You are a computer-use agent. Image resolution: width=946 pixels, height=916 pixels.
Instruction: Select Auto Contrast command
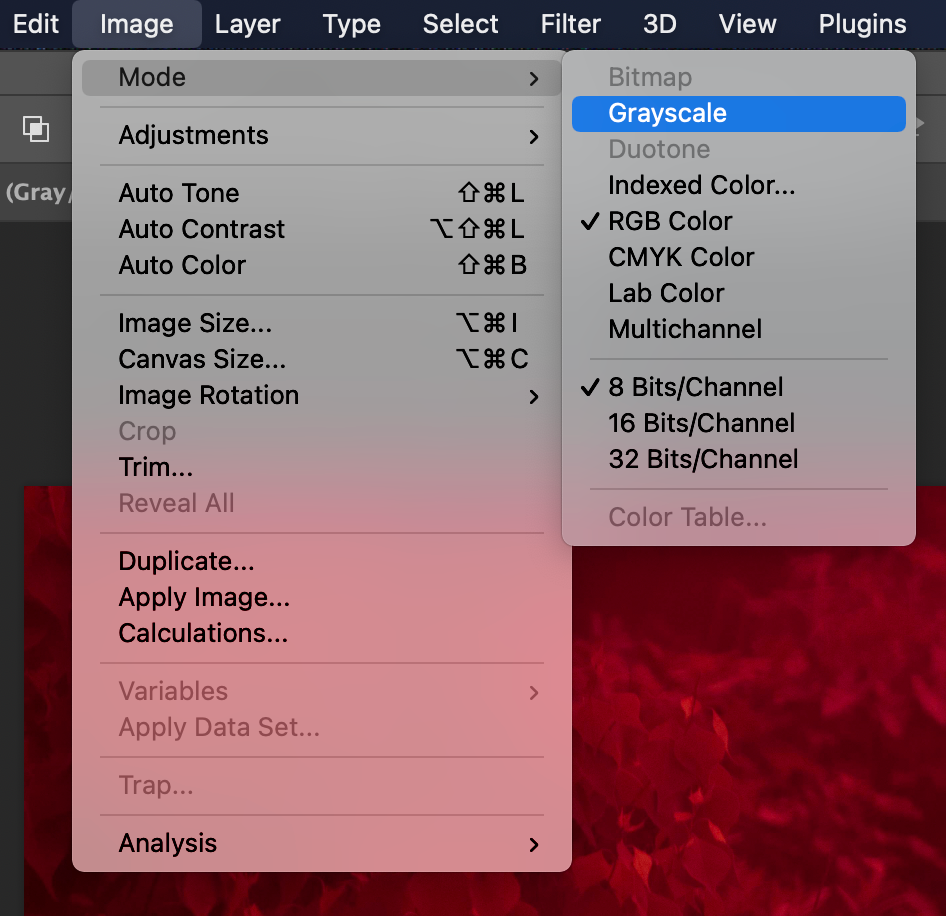[x=202, y=230]
